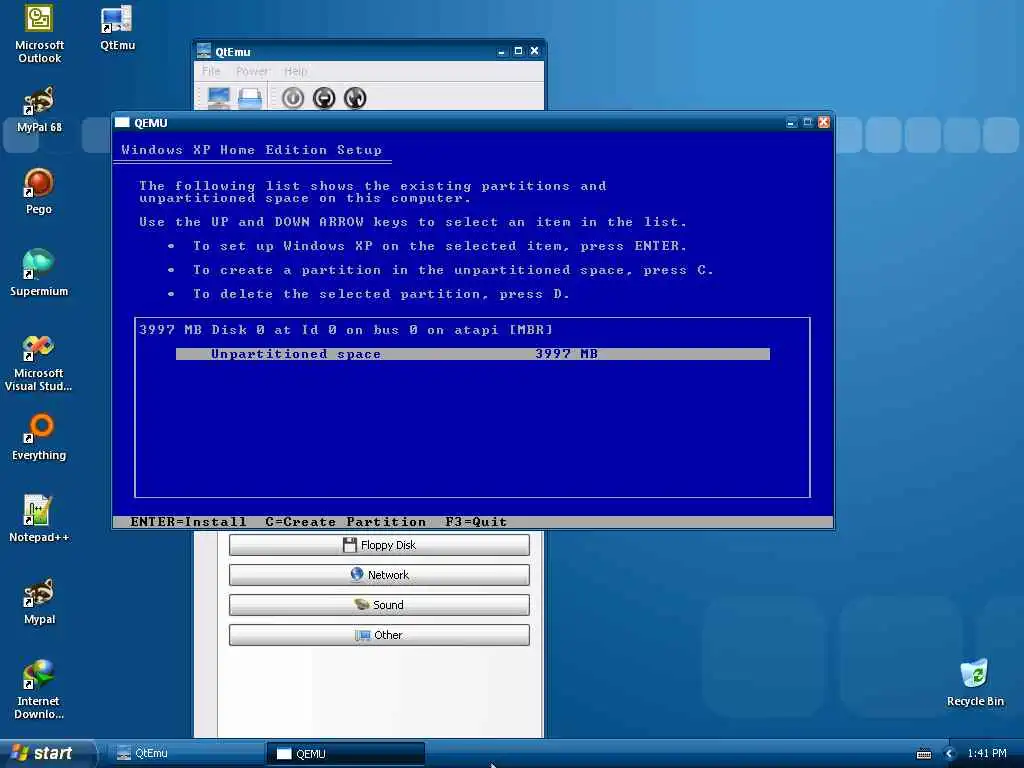Click the C=Create Partition status text
Image resolution: width=1024 pixels, height=768 pixels.
point(345,522)
